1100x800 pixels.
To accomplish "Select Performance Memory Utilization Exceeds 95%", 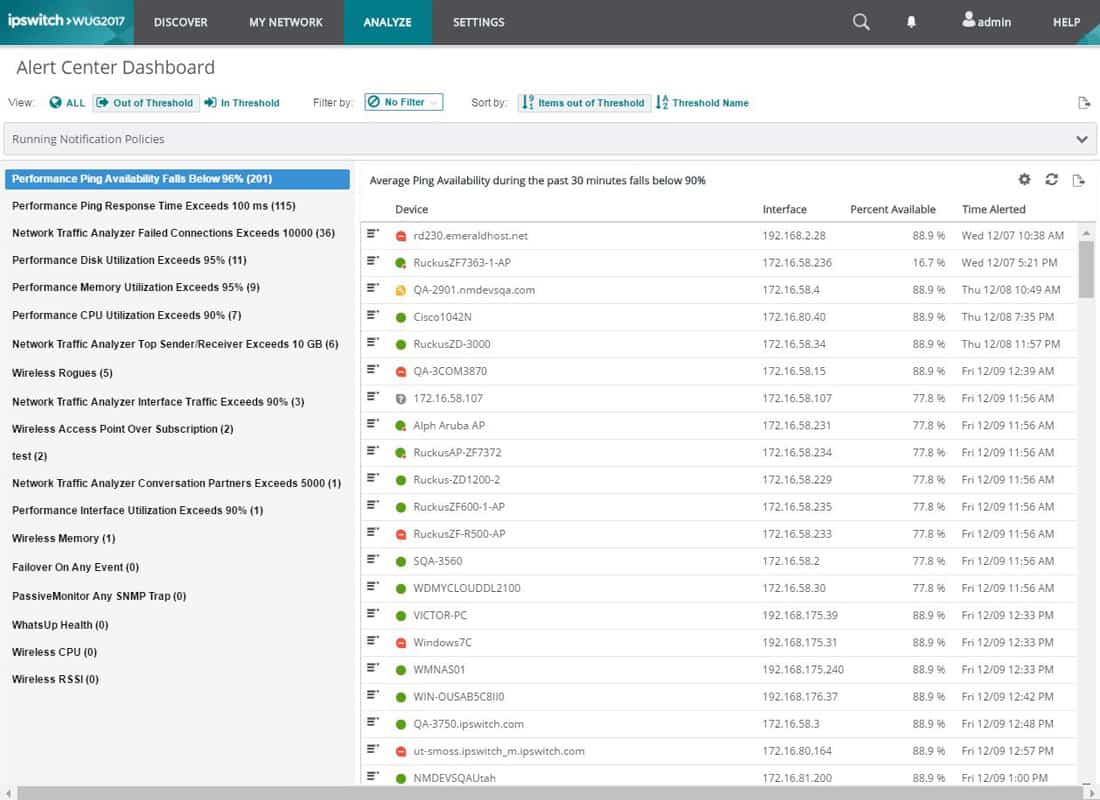I will 135,287.
